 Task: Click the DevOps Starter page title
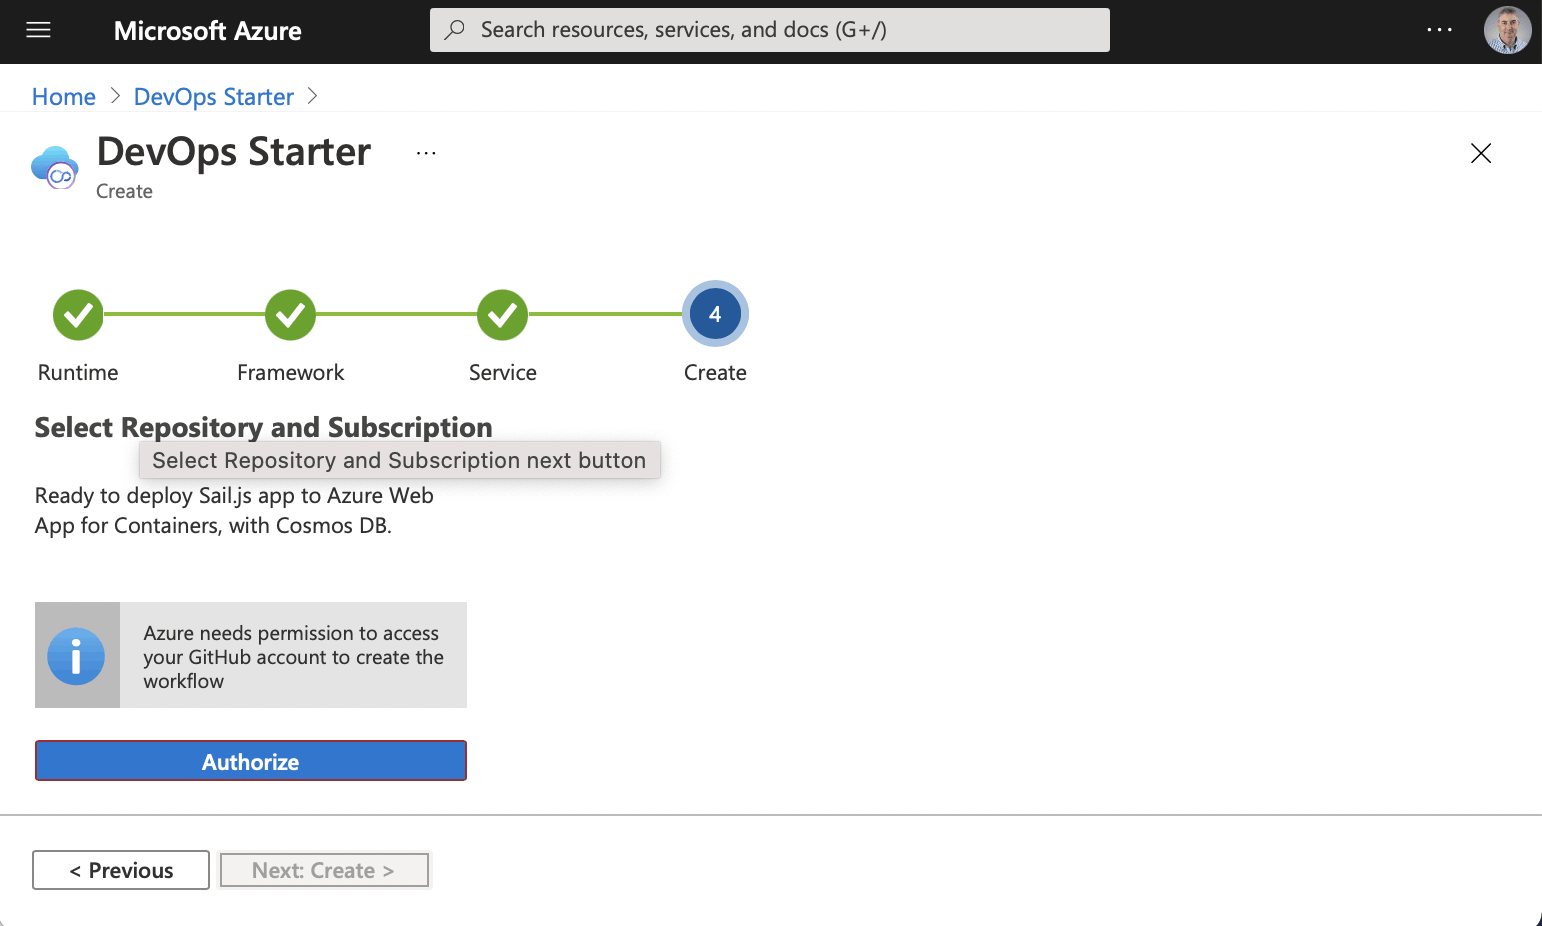click(x=234, y=152)
